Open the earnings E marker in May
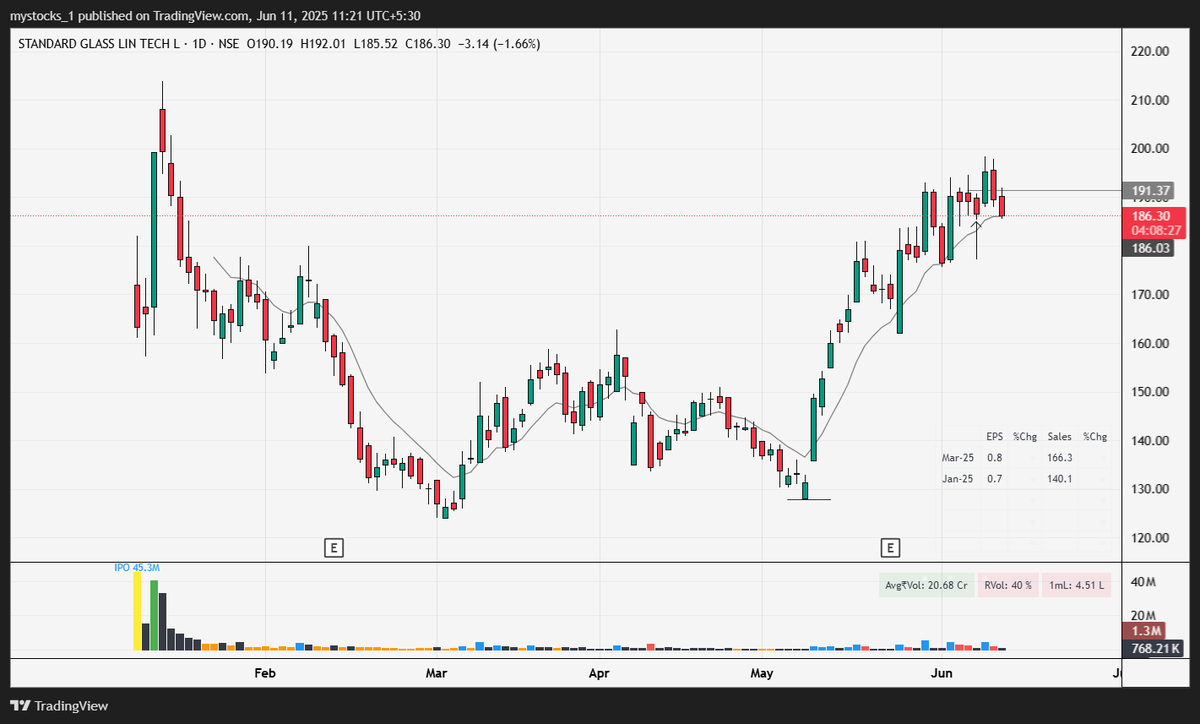Image resolution: width=1200 pixels, height=724 pixels. point(889,547)
